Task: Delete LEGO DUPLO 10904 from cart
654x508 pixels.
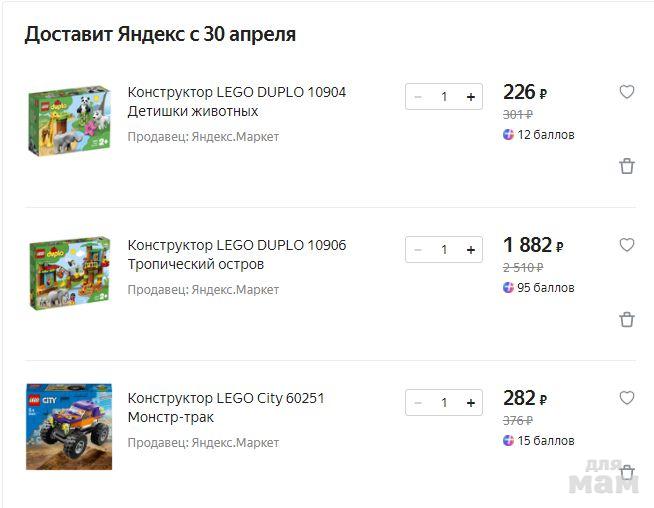Action: (x=627, y=166)
